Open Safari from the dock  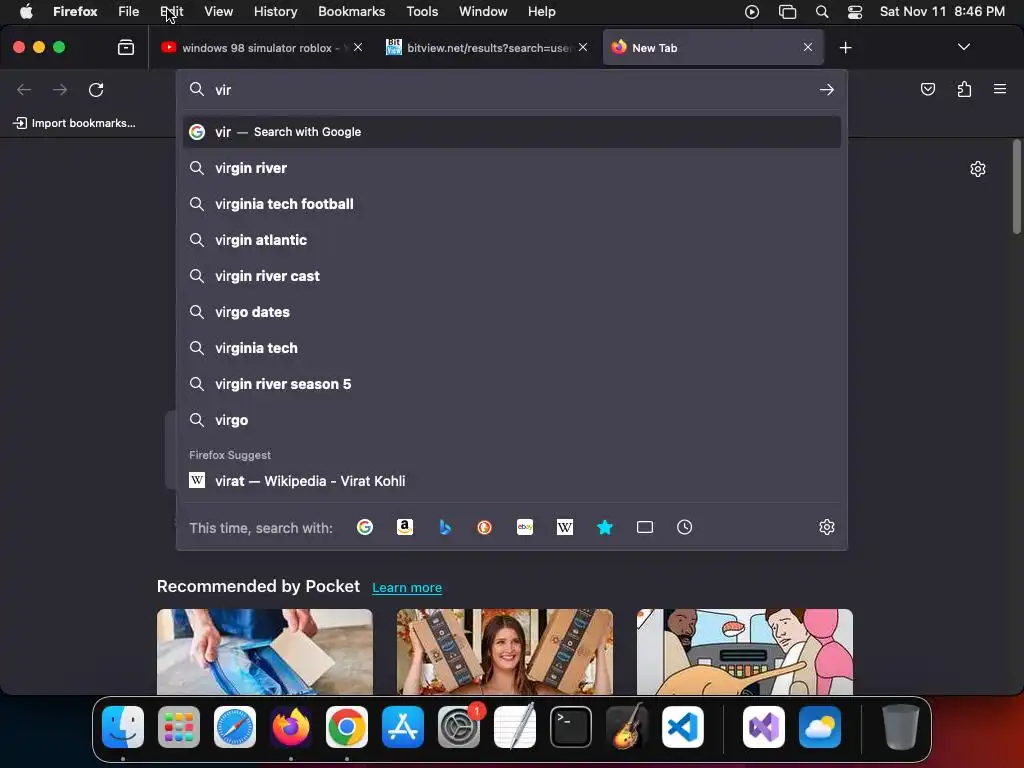pos(235,726)
